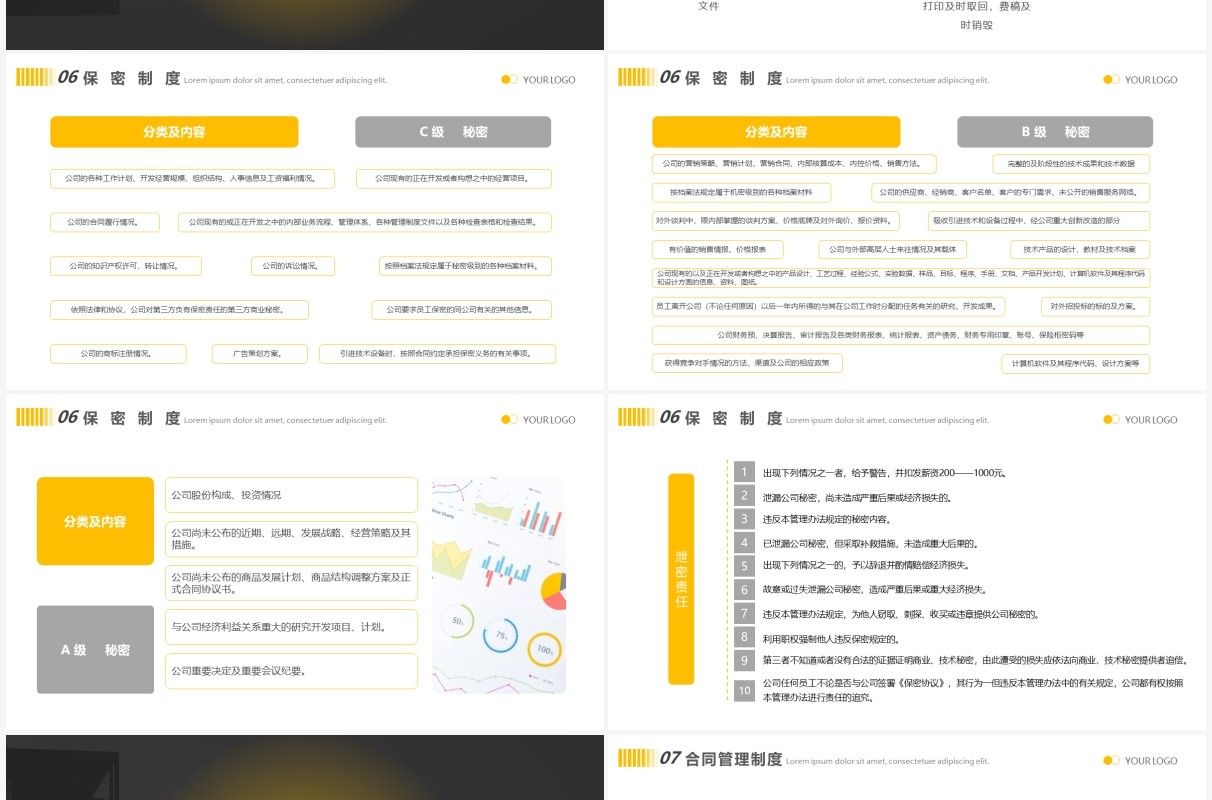Select line '利用职权强制他人违反保密规定的。'
This screenshot has height=800, width=1212.
tap(831, 639)
